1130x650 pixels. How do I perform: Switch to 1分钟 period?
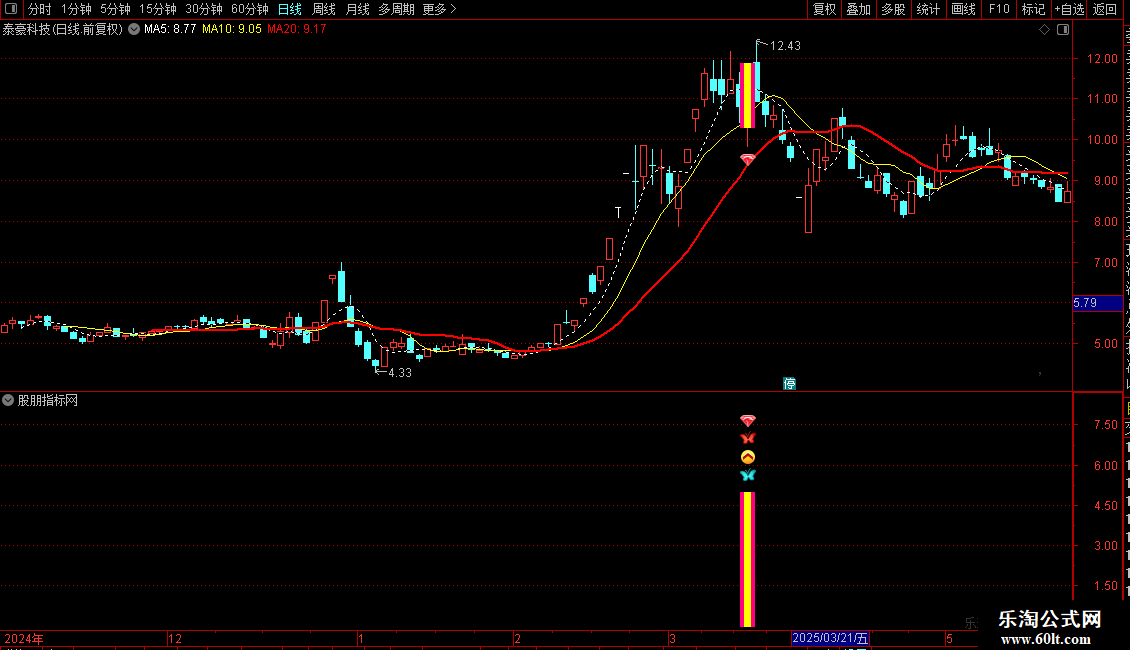point(76,9)
